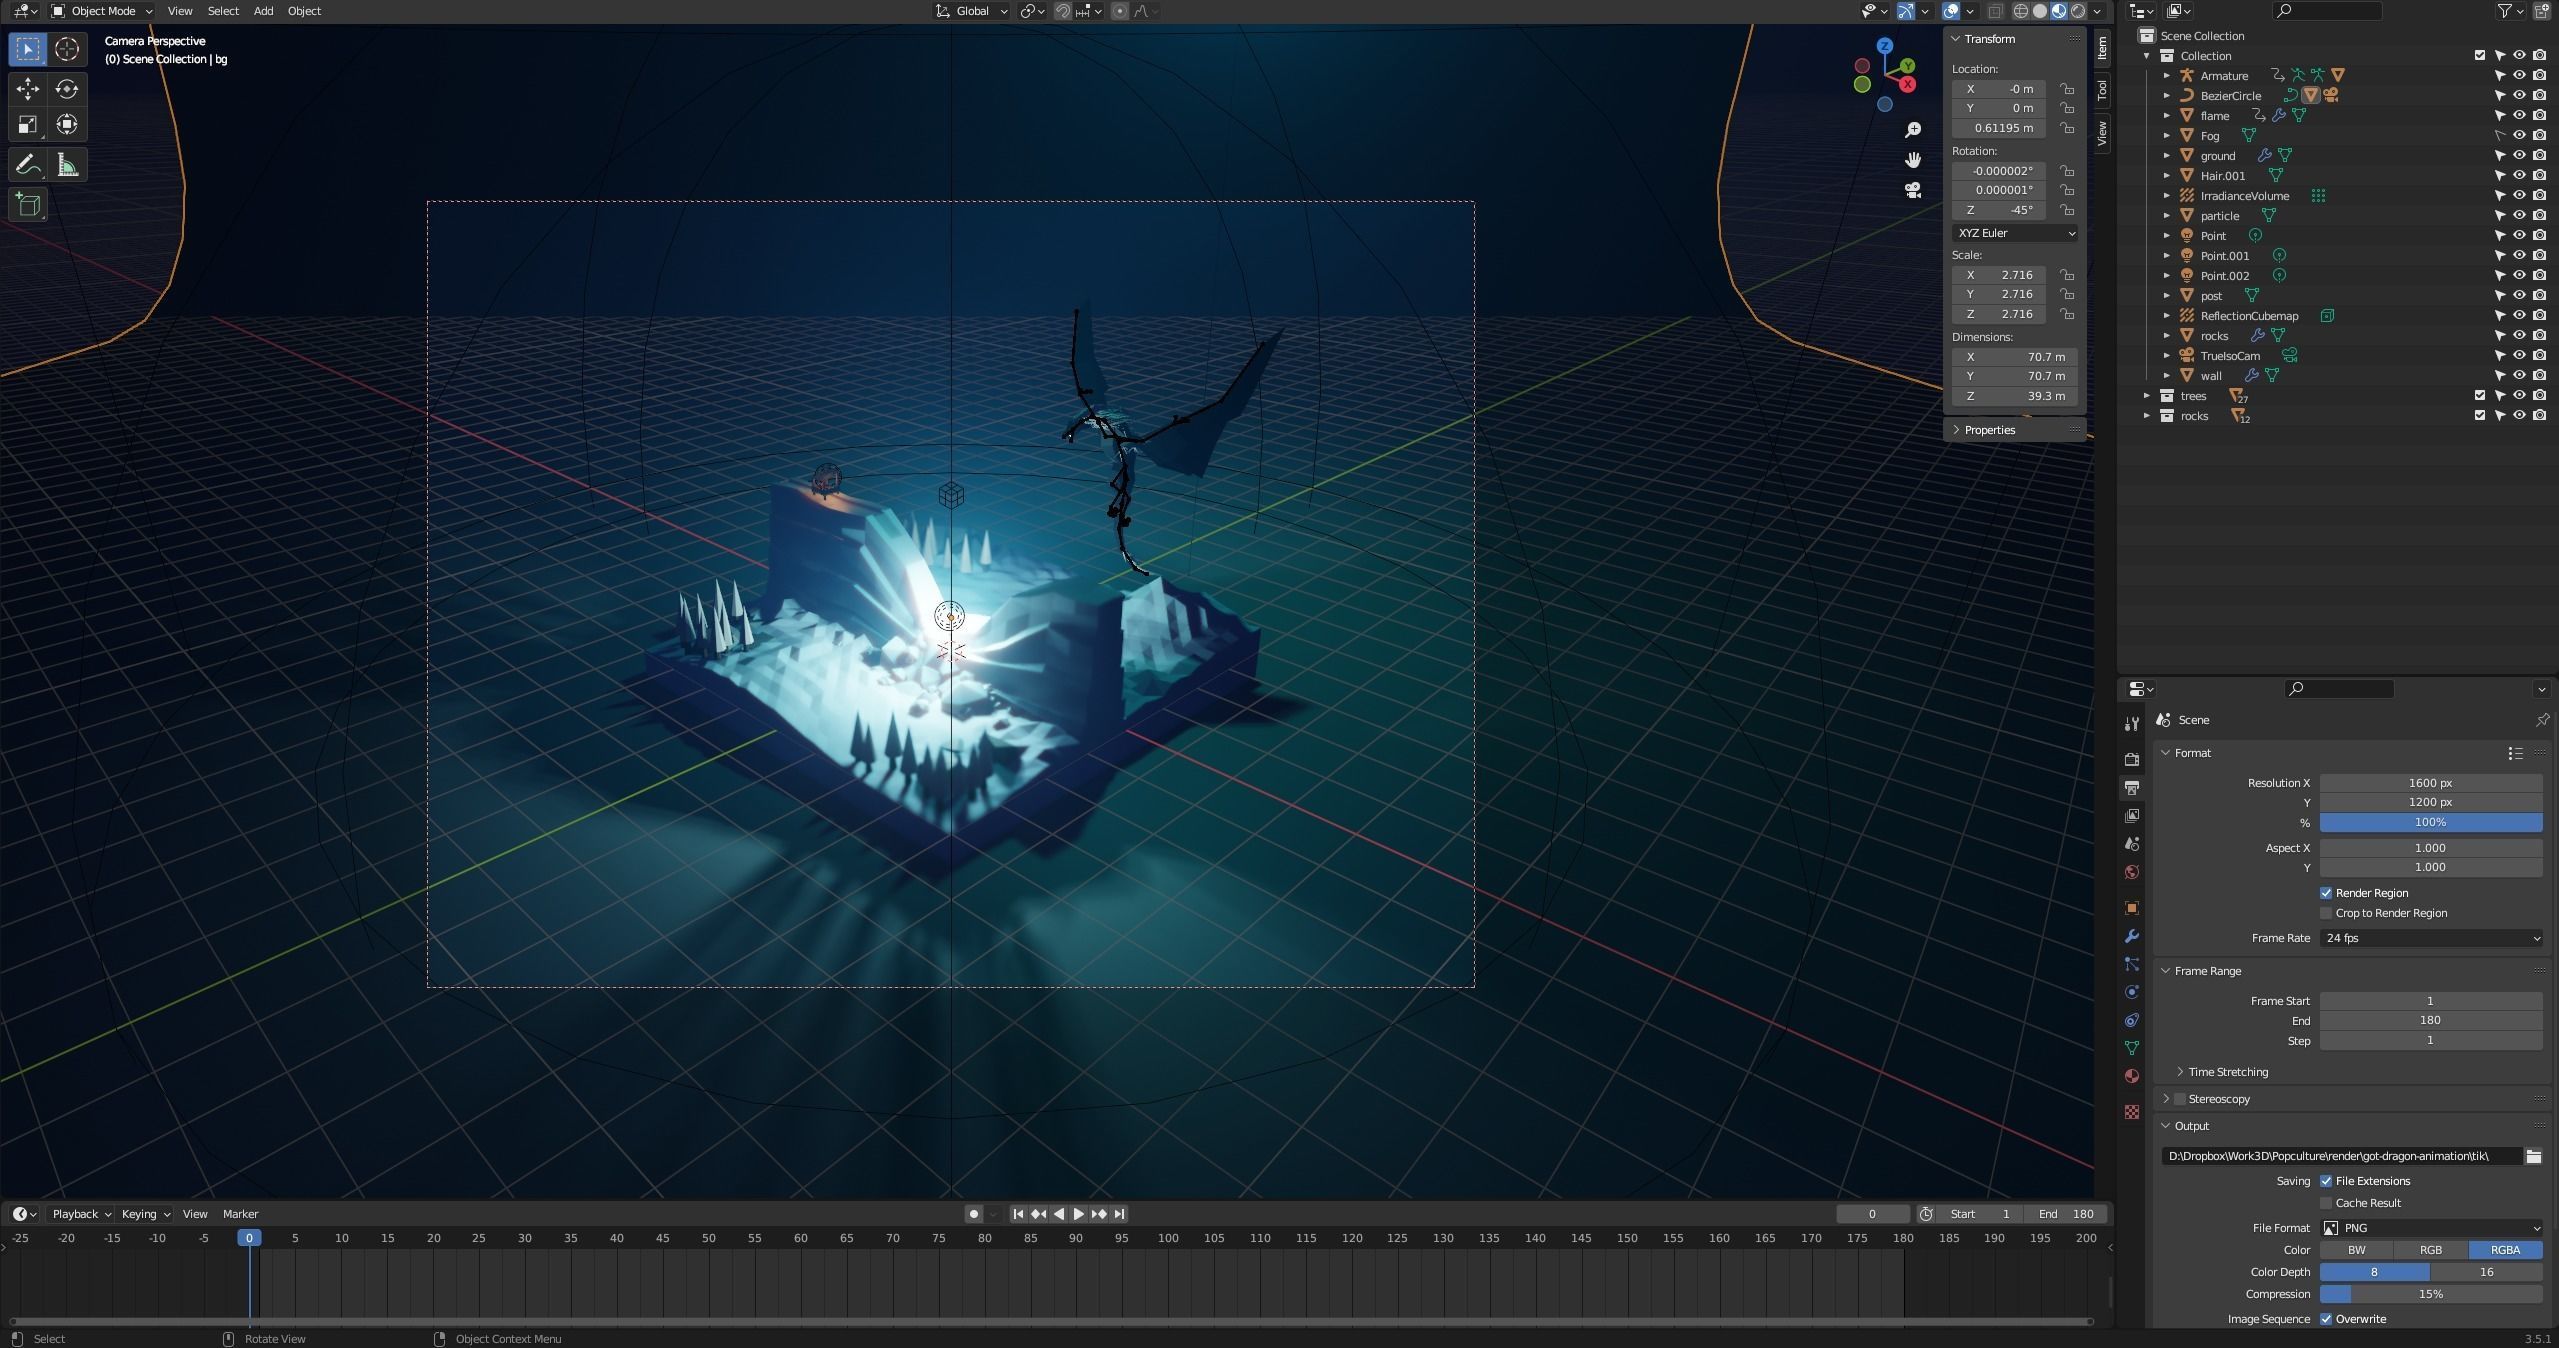
Task: Exclude the trees collection via checkbox
Action: [2480, 396]
